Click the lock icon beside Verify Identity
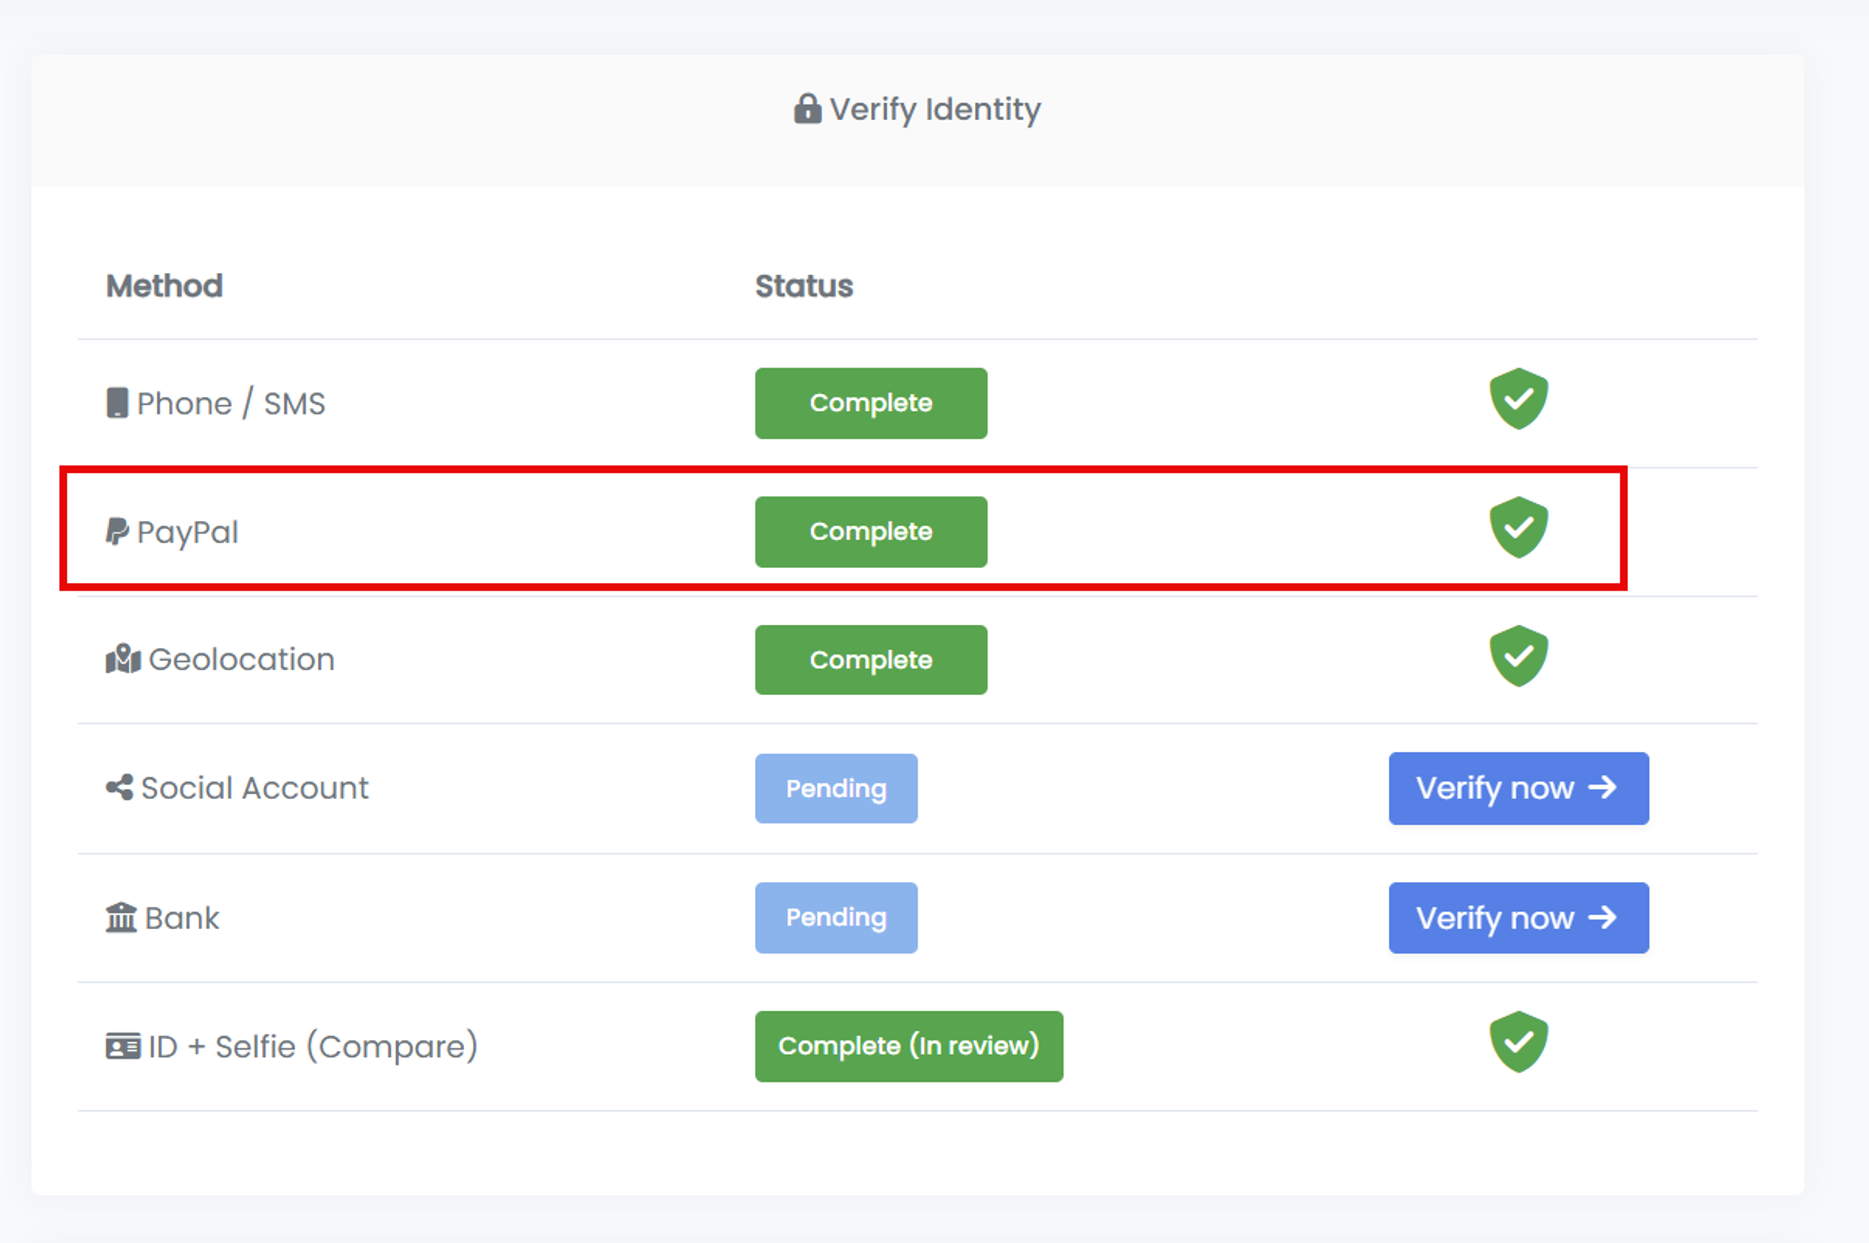Viewport: 1869px width, 1243px height. (x=807, y=108)
